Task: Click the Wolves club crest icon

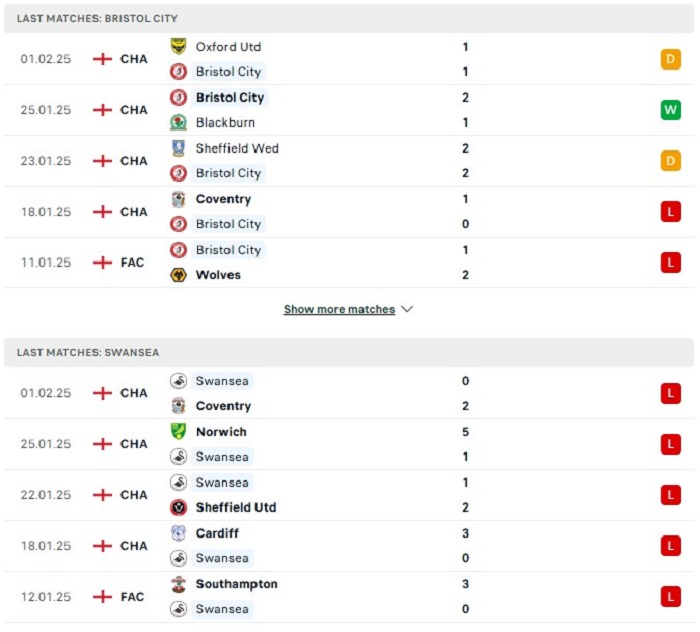Action: (179, 274)
